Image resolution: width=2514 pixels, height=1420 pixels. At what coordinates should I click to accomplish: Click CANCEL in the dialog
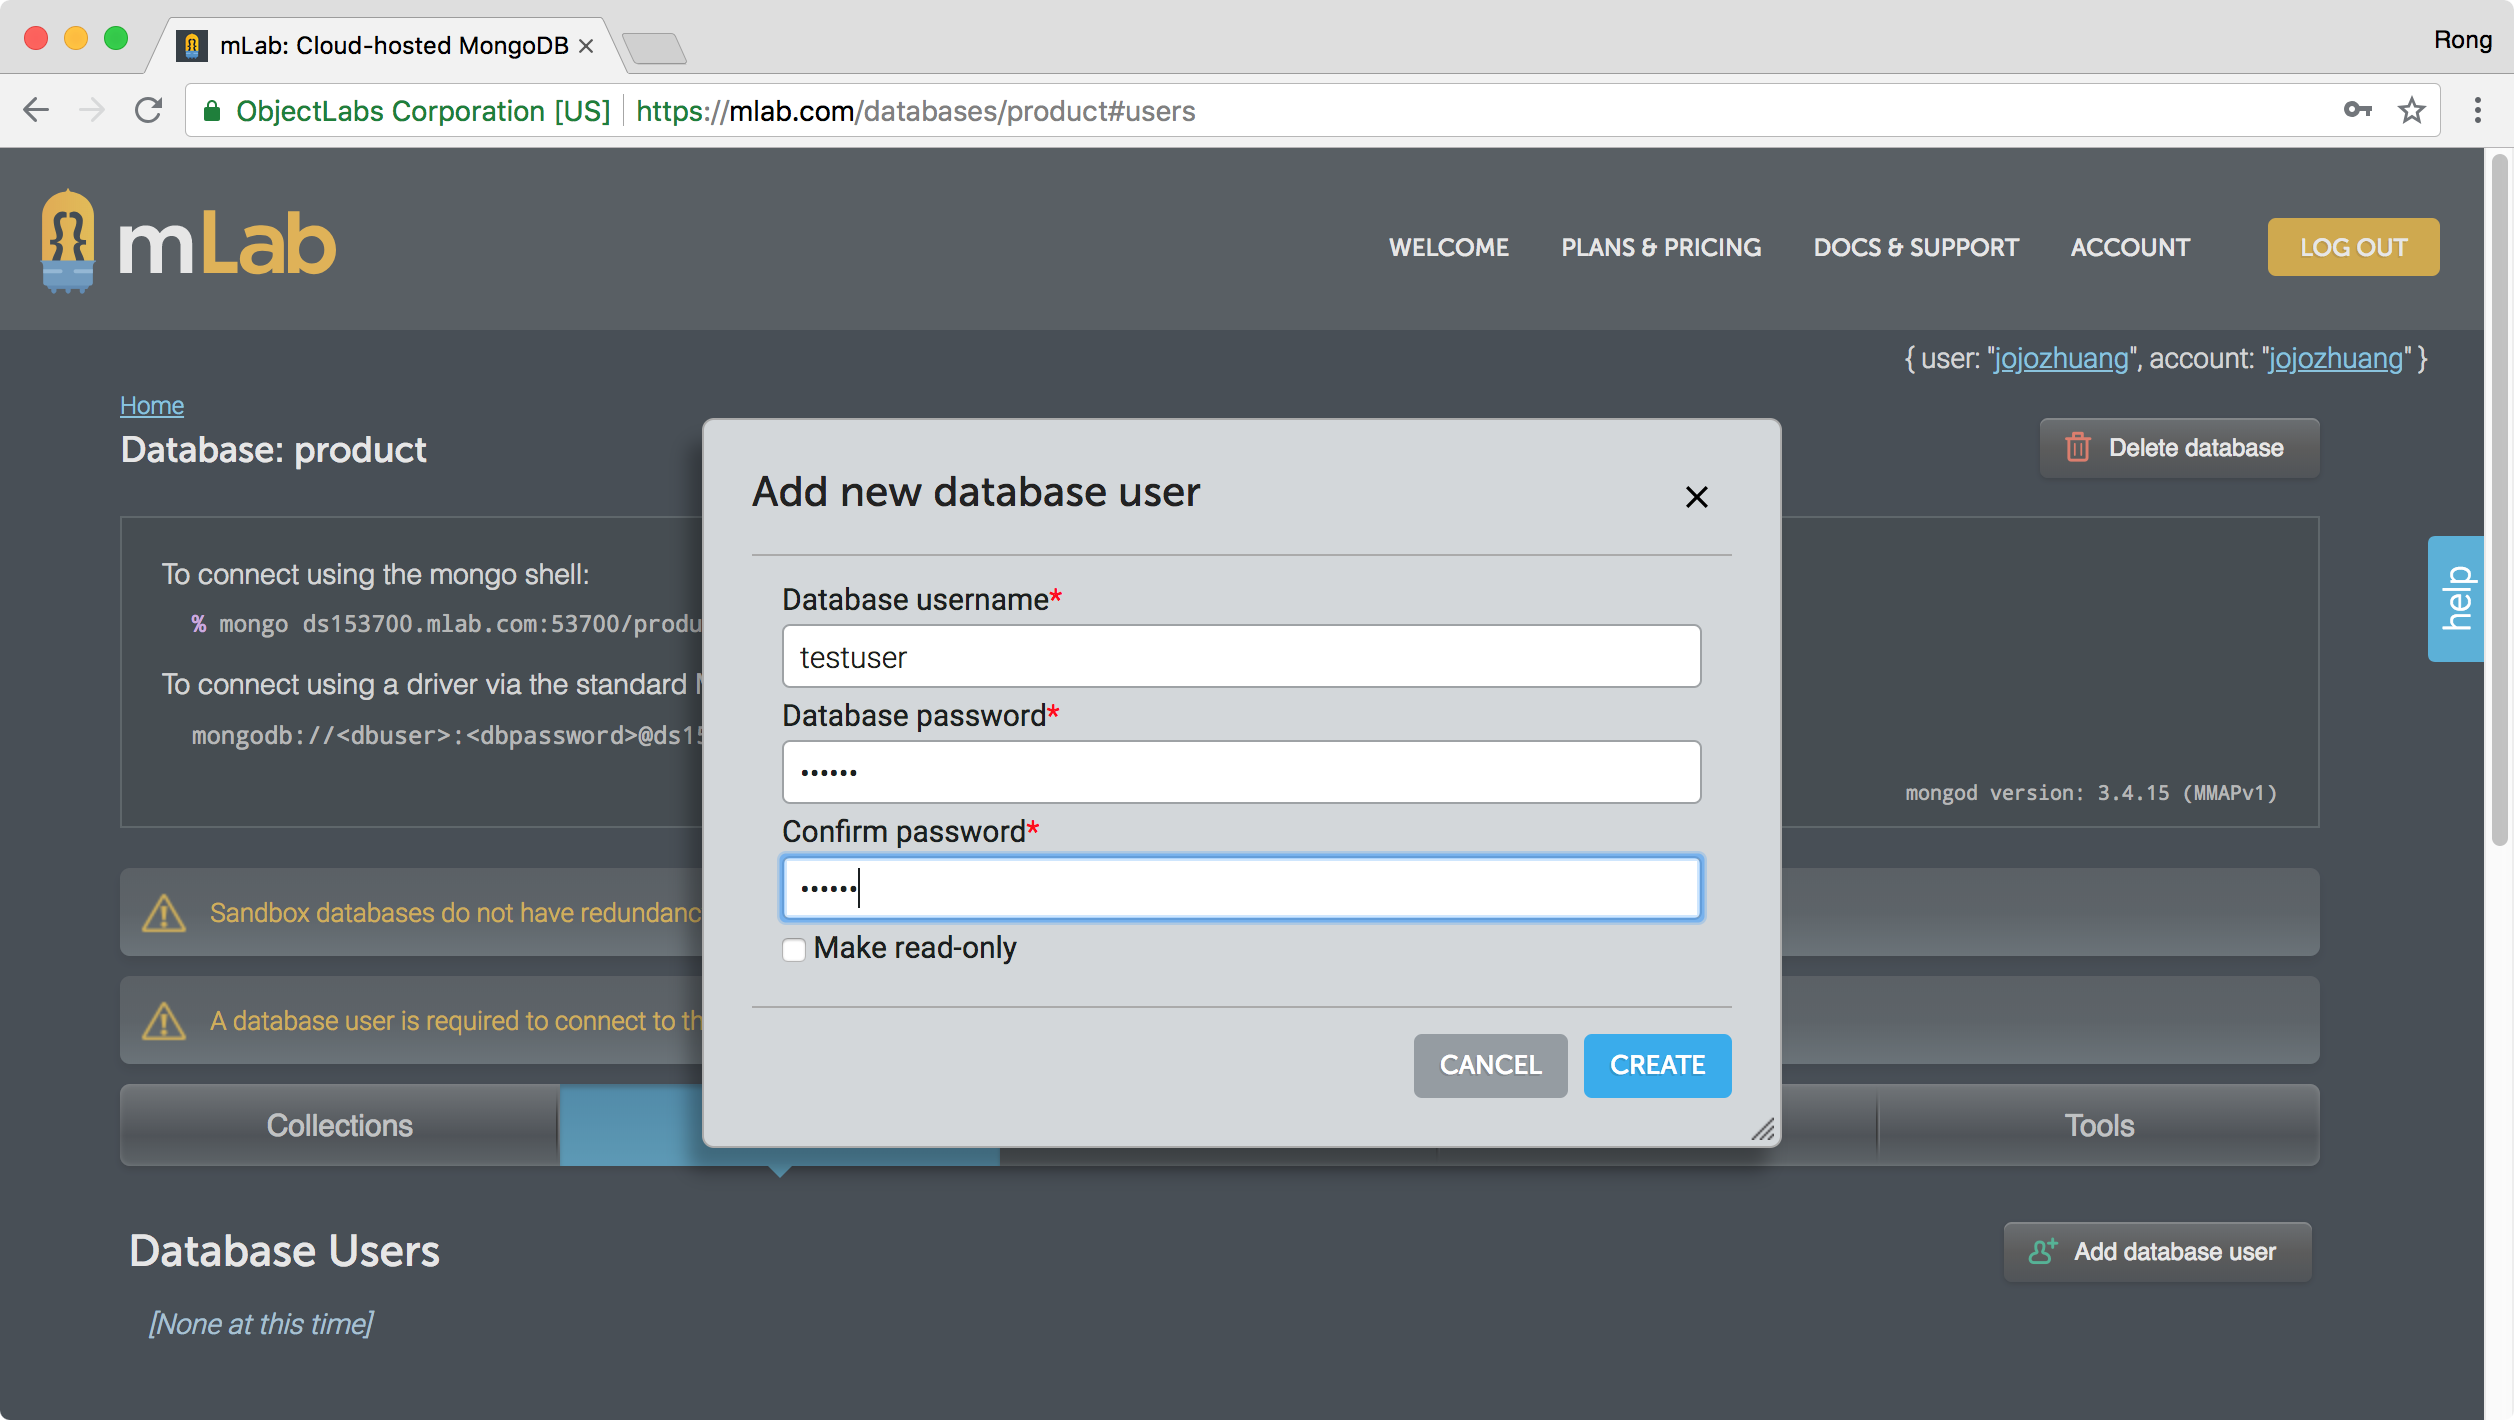1490,1065
